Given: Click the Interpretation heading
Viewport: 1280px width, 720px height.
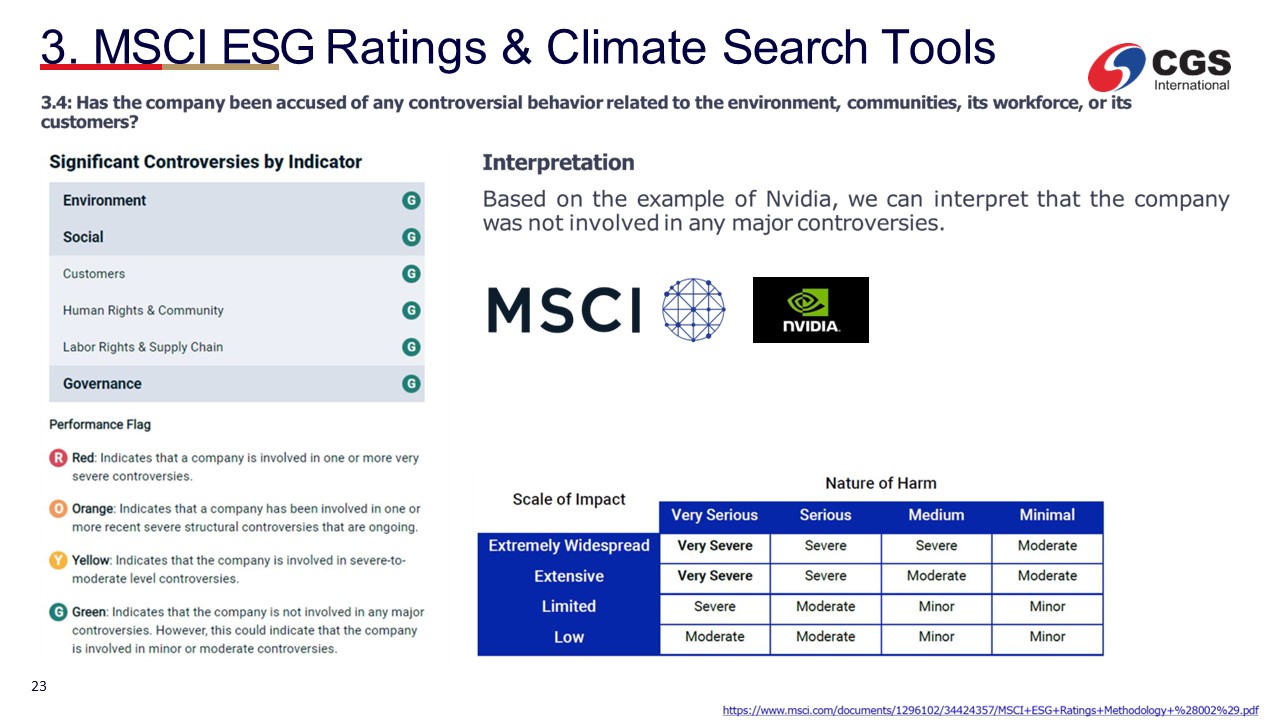Looking at the screenshot, I should tap(558, 163).
